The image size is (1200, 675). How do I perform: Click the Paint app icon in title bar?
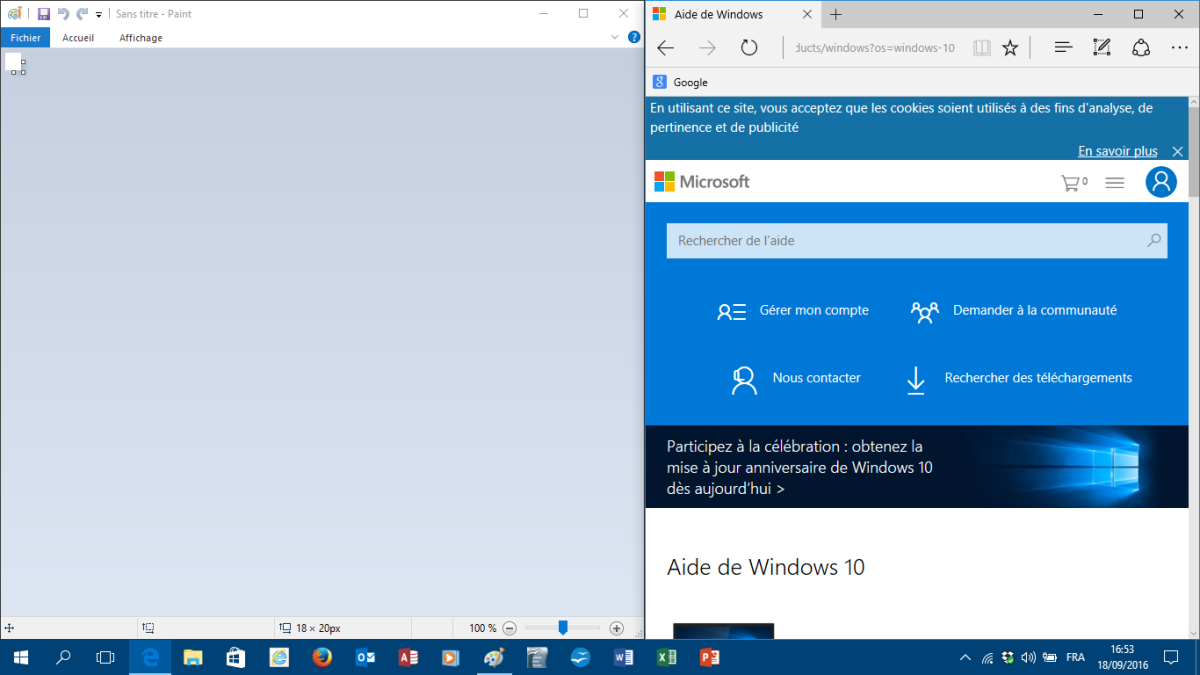point(14,14)
